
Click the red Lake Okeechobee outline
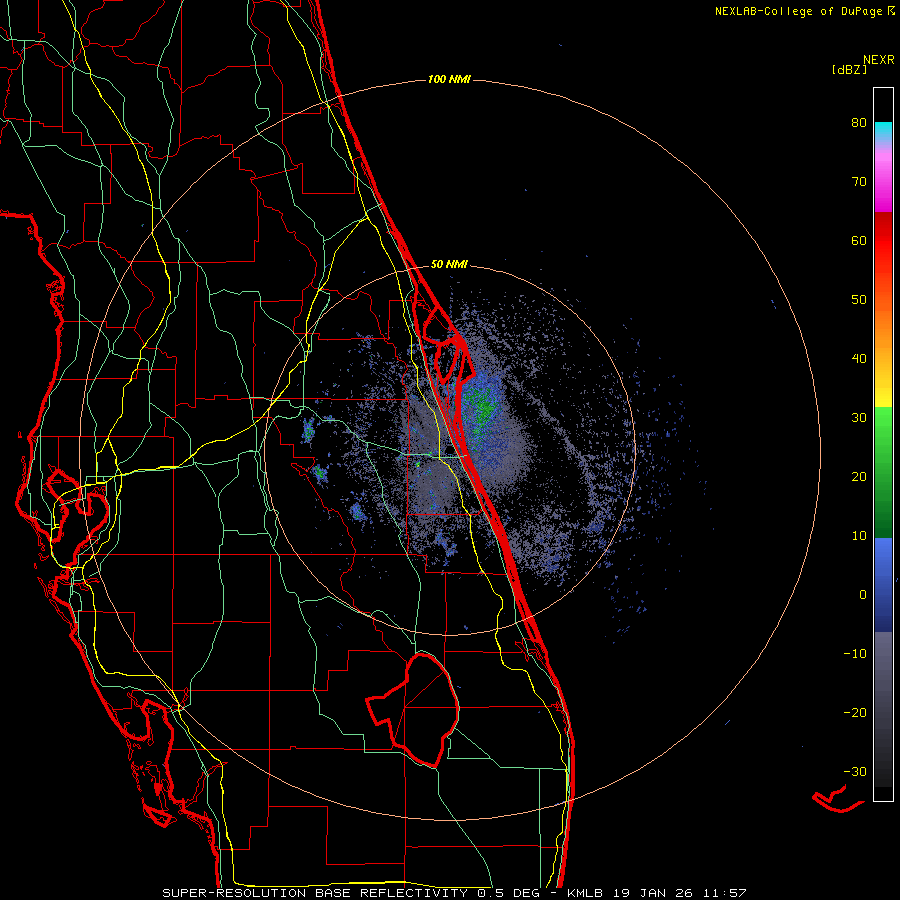(x=414, y=710)
